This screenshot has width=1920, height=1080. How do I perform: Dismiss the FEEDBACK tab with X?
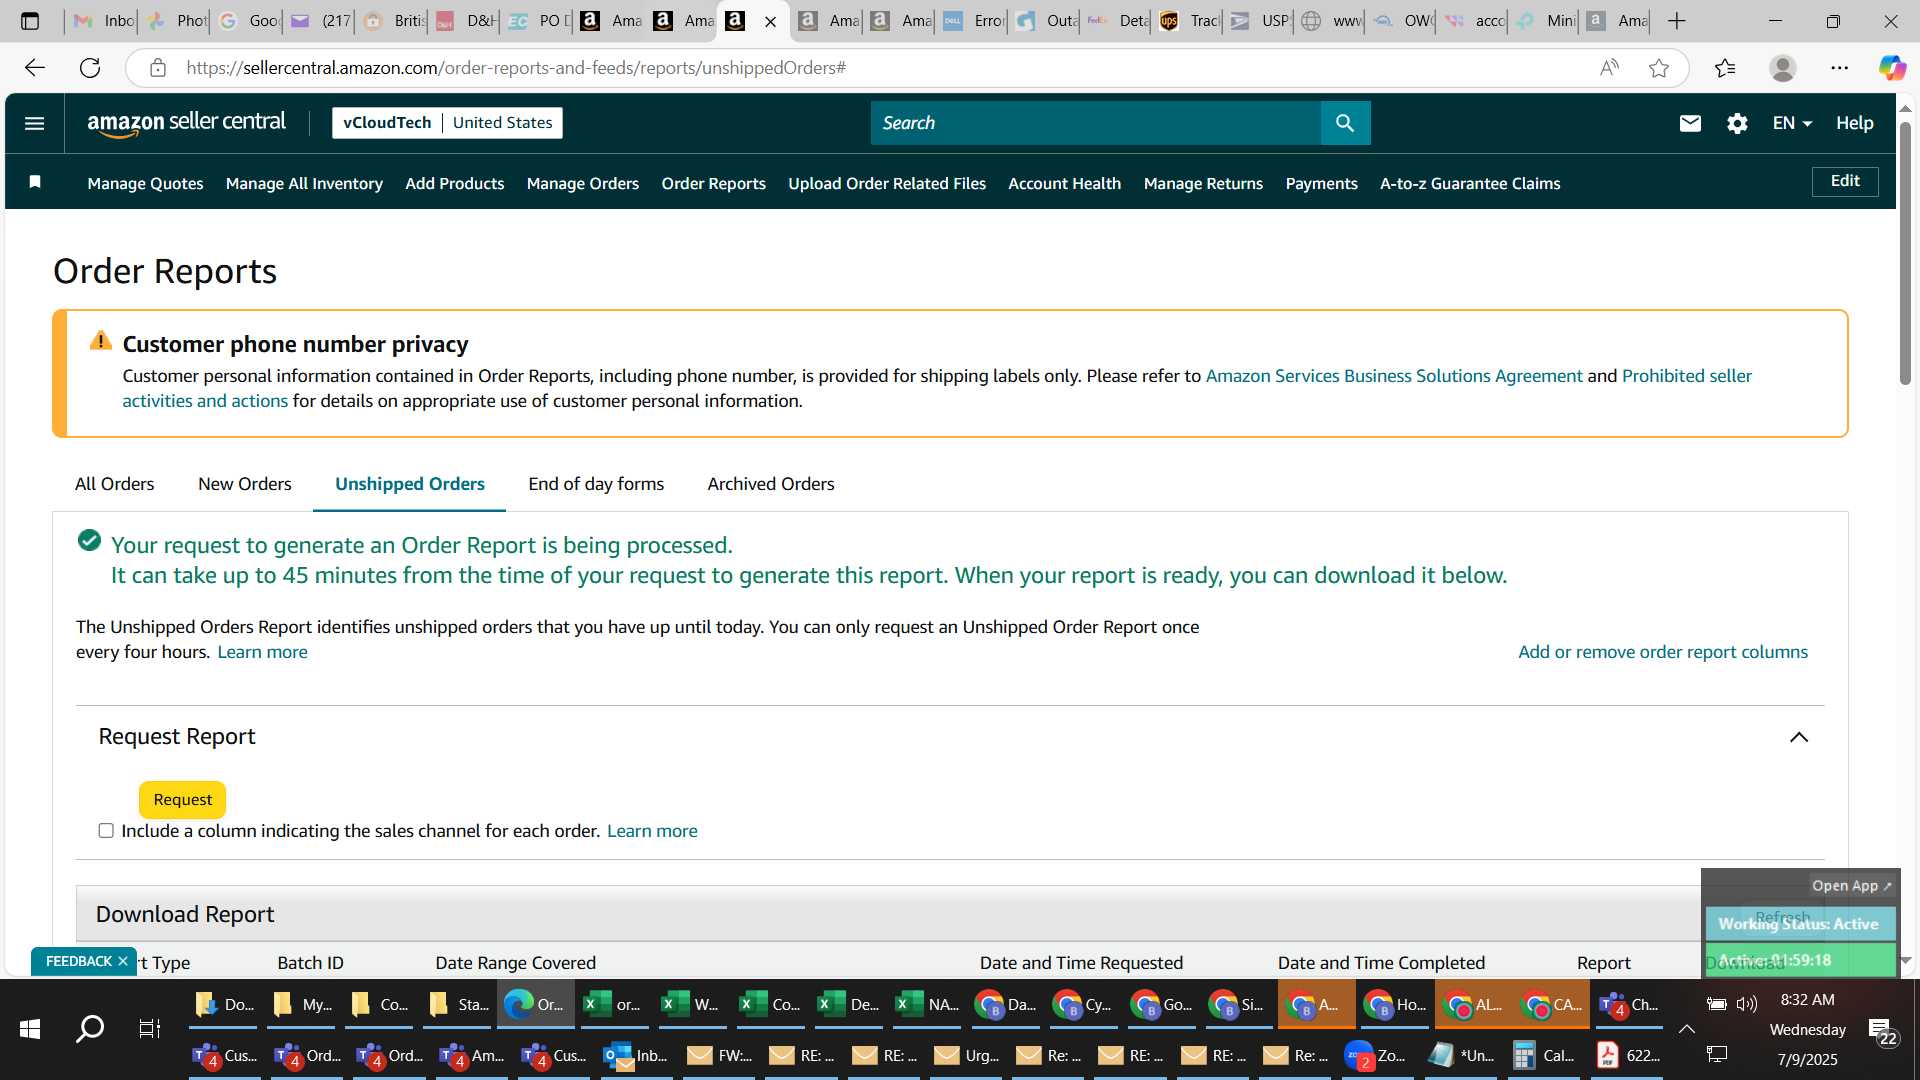click(x=123, y=961)
